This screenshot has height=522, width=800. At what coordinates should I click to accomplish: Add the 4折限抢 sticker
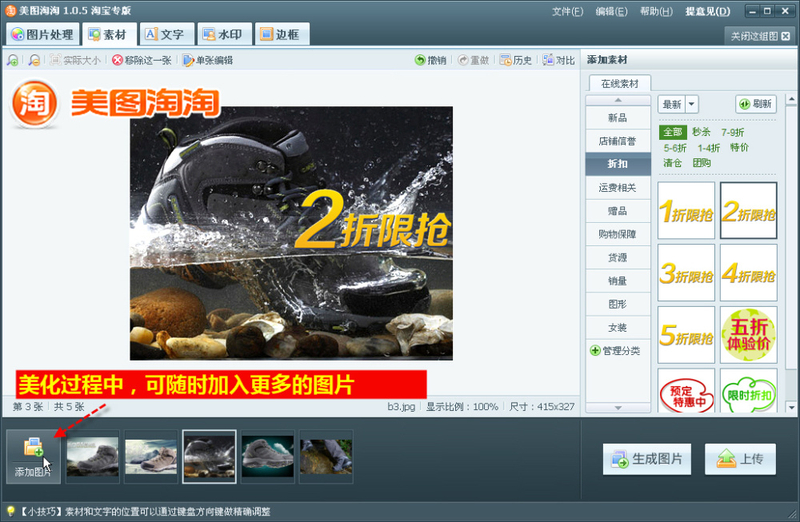(748, 272)
